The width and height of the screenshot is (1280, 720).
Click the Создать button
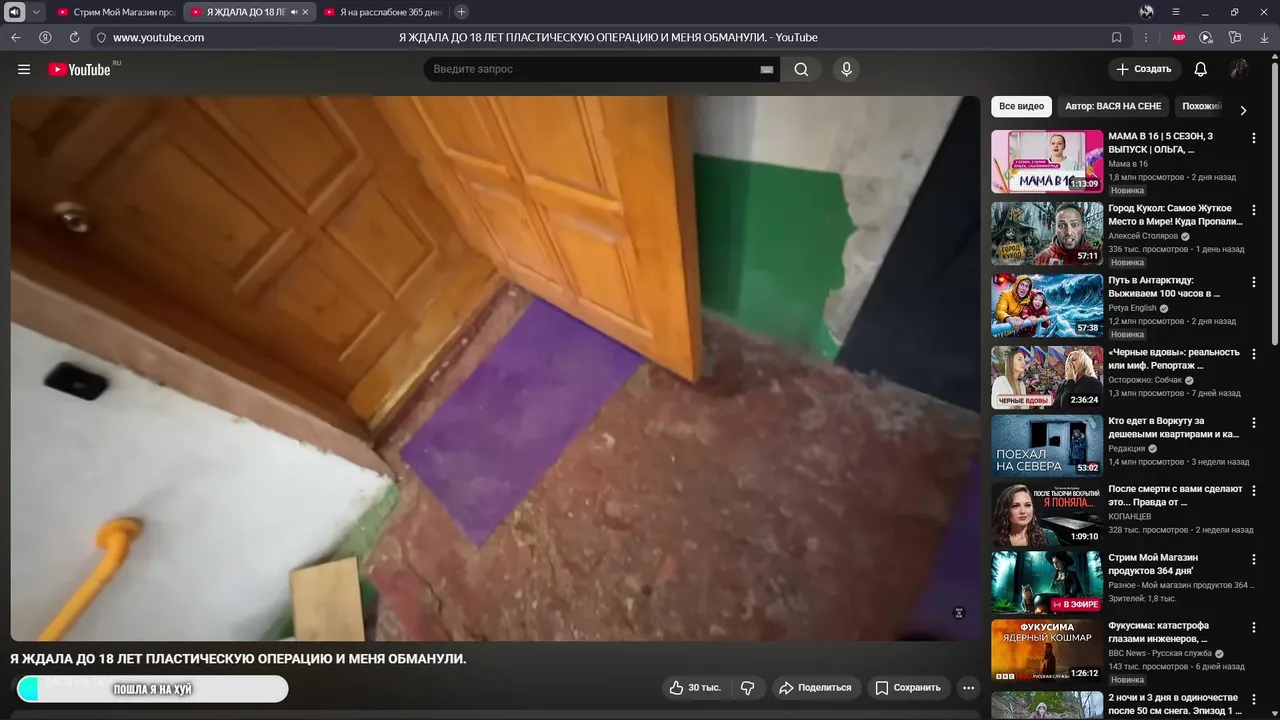pos(1144,69)
